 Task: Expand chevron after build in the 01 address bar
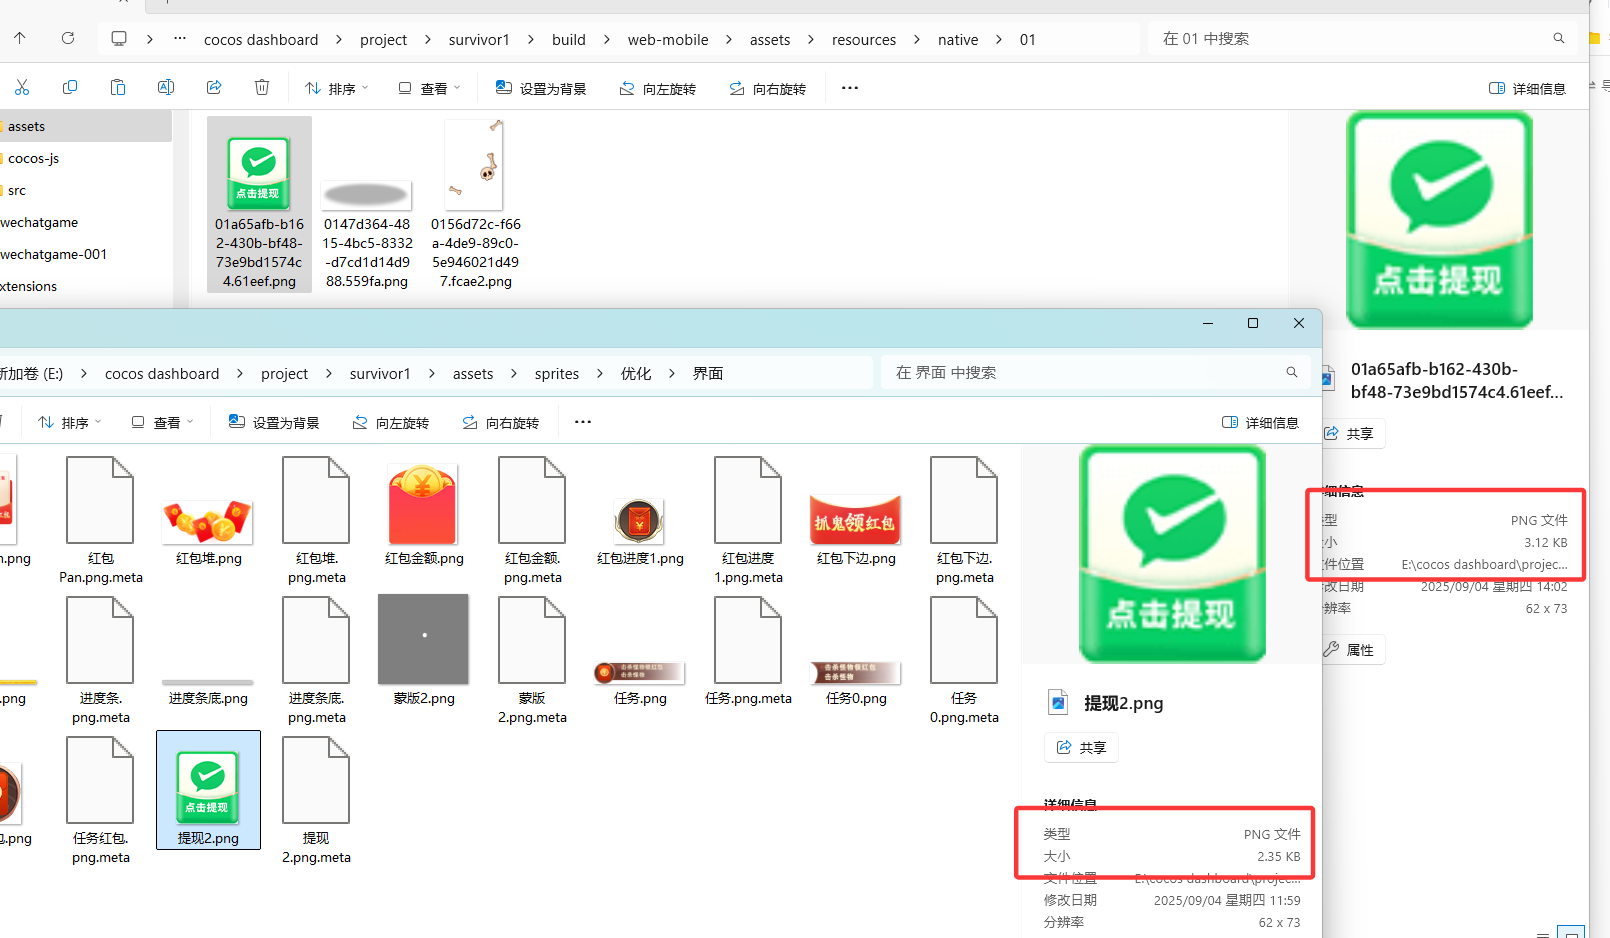pos(607,40)
